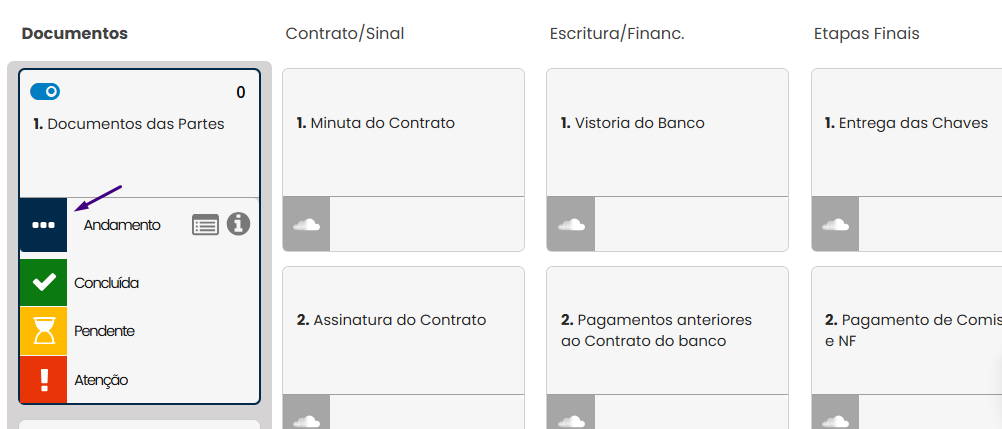
Task: Toggle the blue switch on Documentos das Partes
Action: coord(45,92)
